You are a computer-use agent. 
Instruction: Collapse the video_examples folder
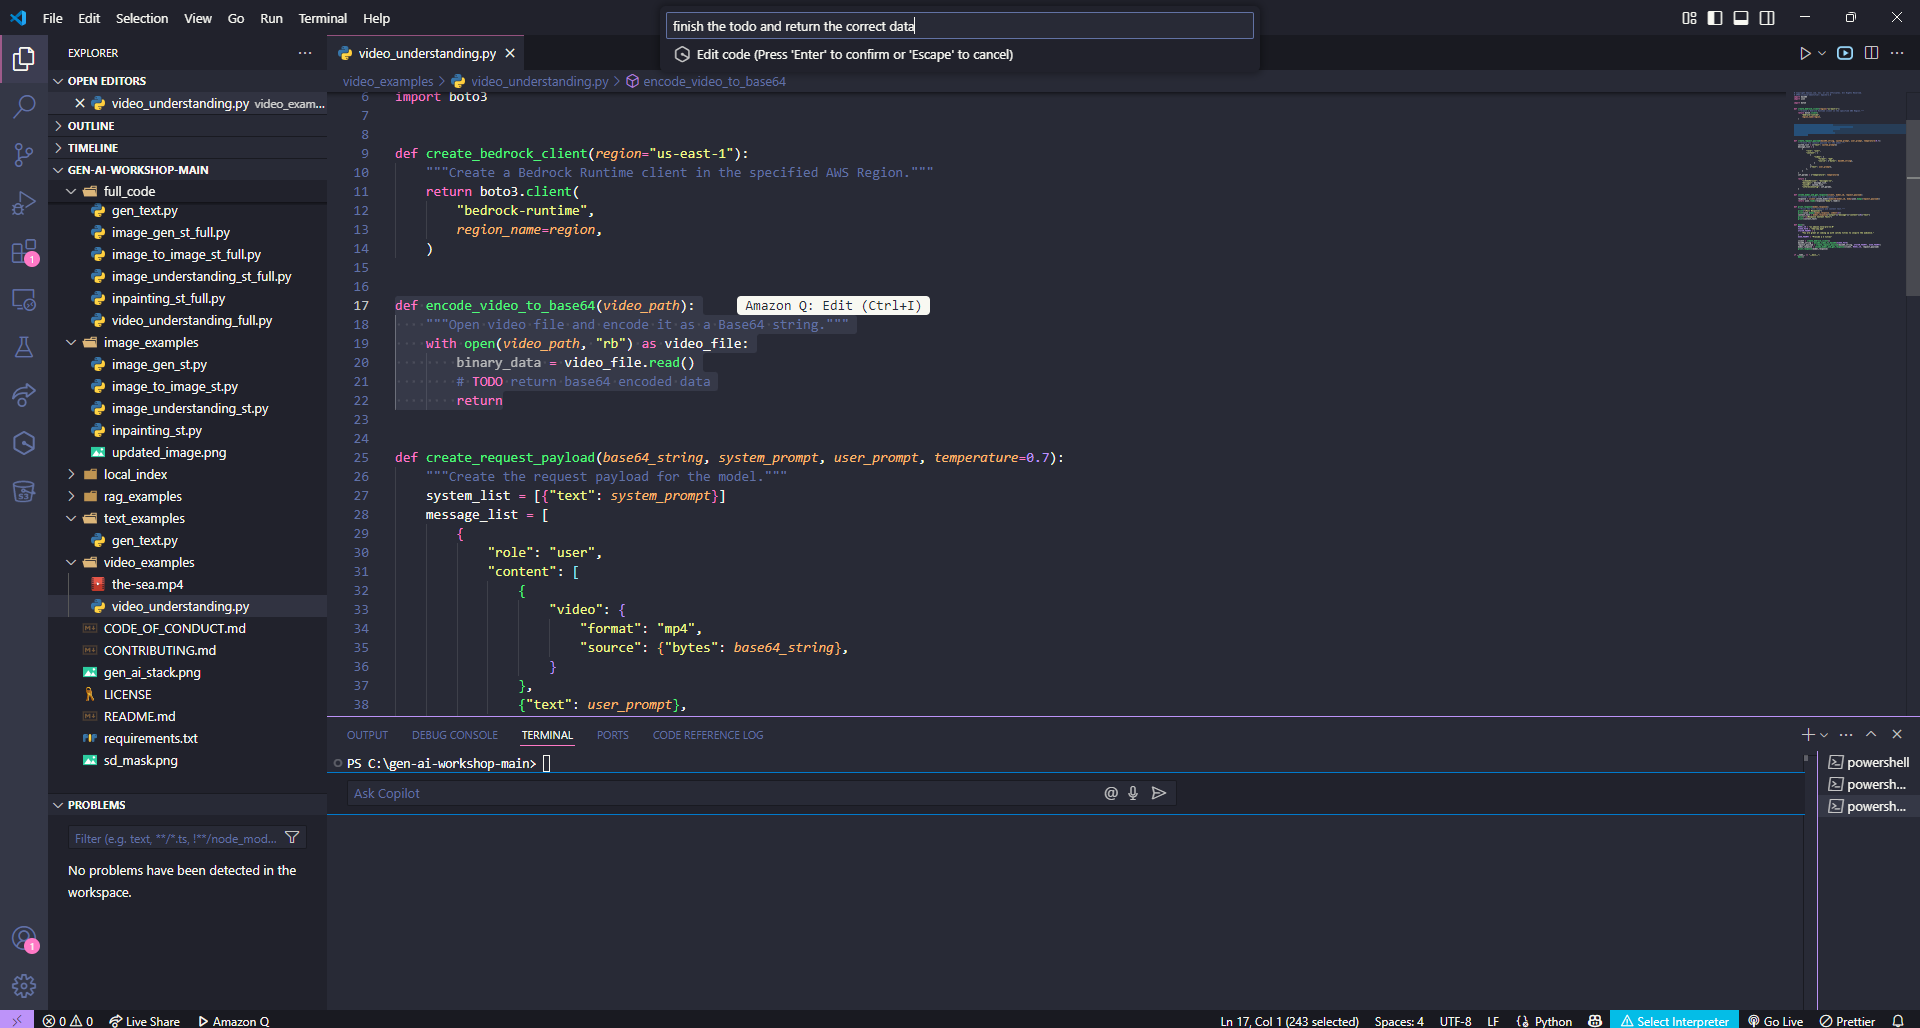71,562
